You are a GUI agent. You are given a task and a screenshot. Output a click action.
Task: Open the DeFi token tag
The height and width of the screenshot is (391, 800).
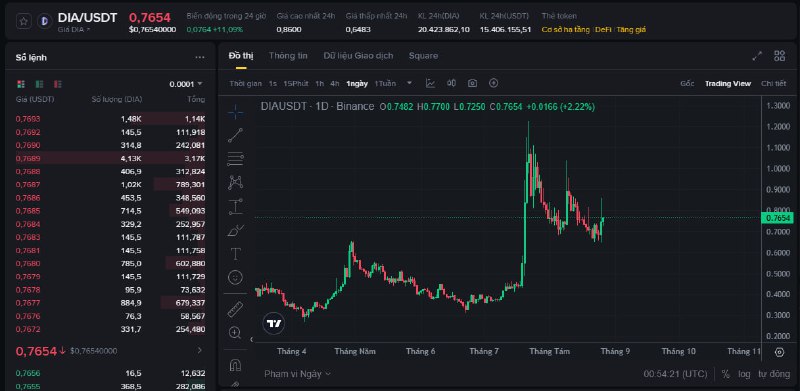[x=603, y=30]
